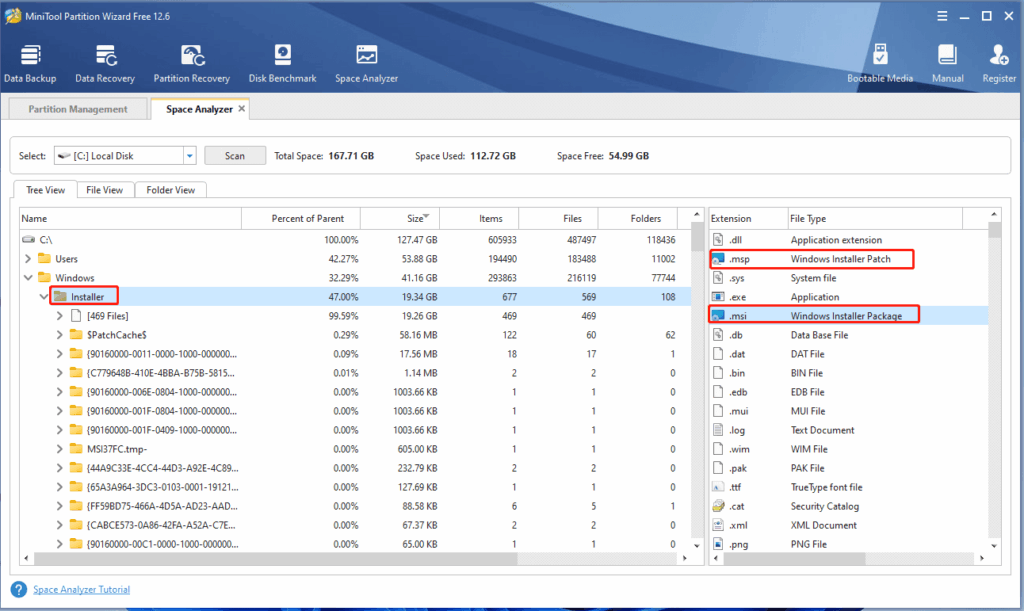Switch to the Partition Management tab

pos(77,109)
